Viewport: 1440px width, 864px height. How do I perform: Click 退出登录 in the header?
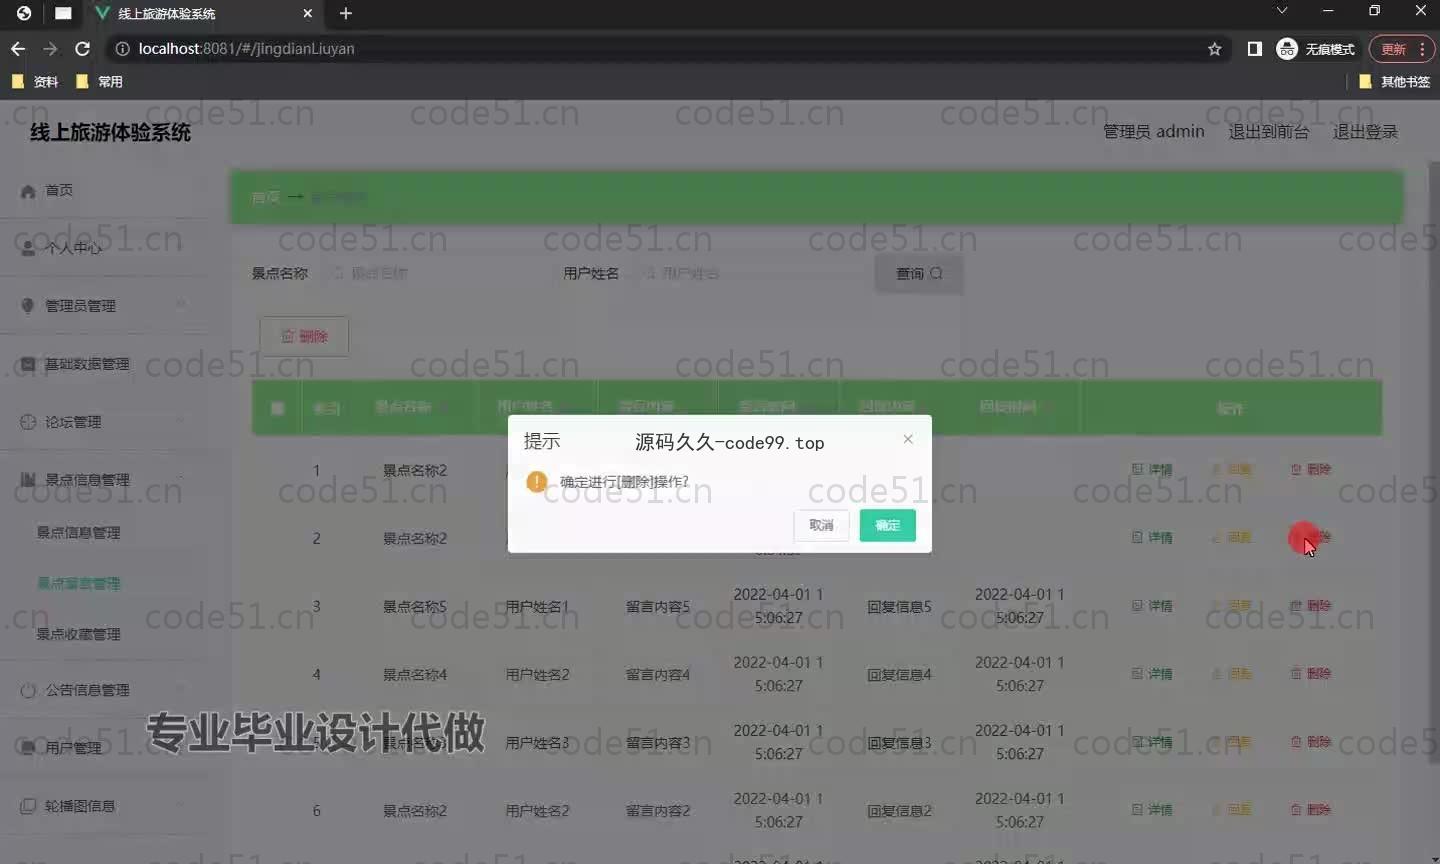coord(1366,132)
